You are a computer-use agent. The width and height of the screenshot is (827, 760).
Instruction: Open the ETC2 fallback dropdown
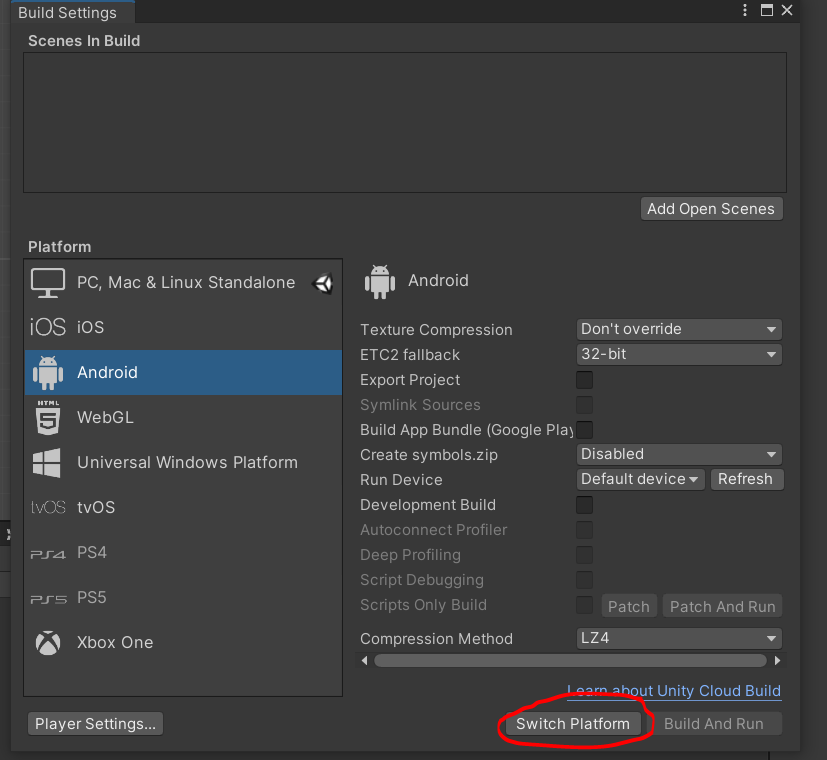679,354
